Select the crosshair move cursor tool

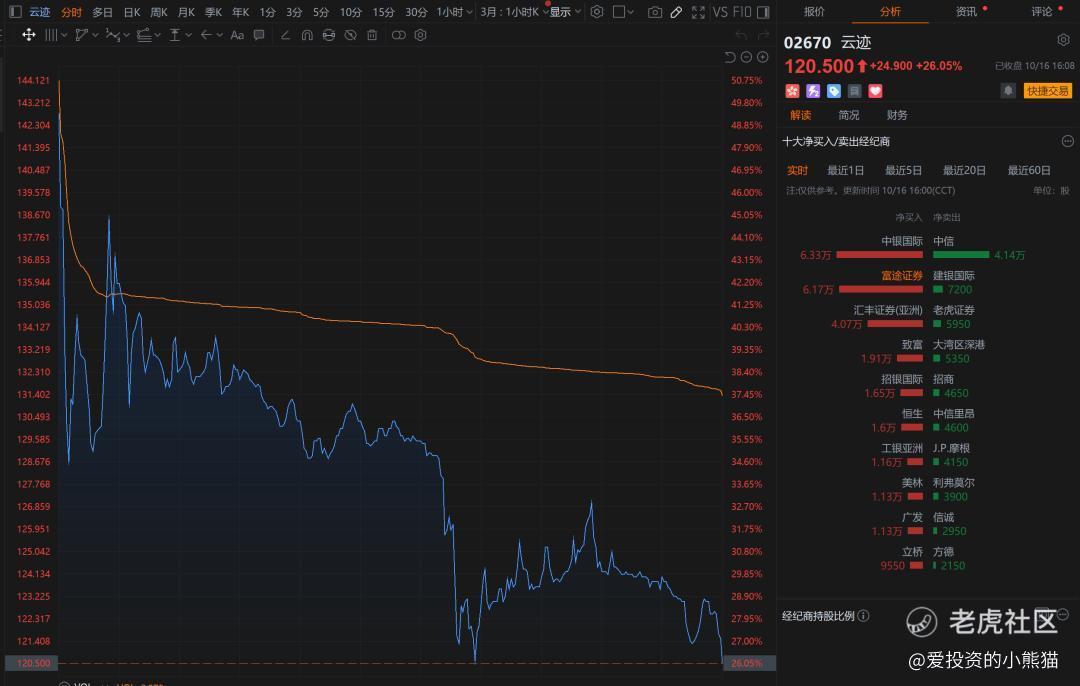point(28,34)
